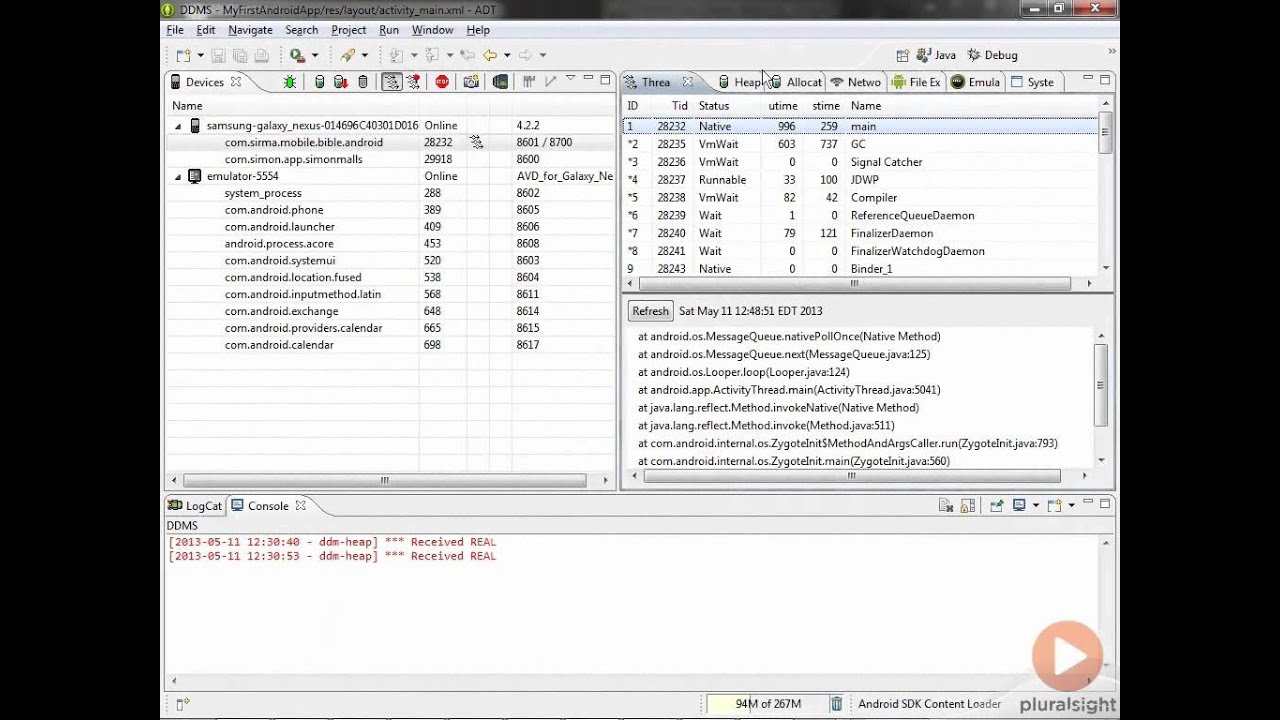
Task: Click the Run Garbage Collector trash icon
Action: pos(837,704)
